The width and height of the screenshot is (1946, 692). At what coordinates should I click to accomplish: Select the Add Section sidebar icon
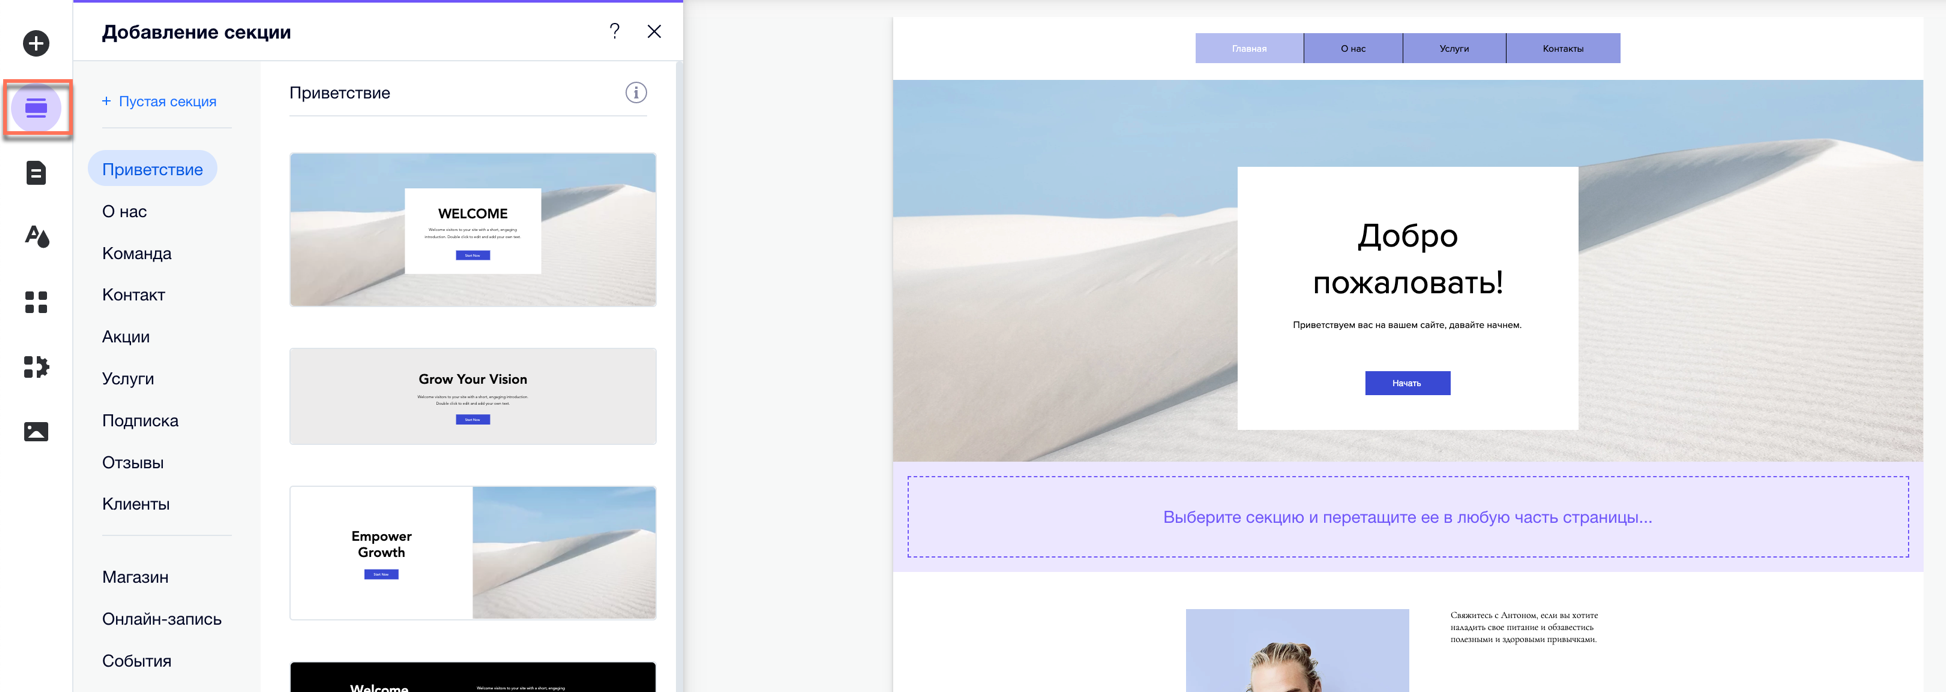[36, 108]
